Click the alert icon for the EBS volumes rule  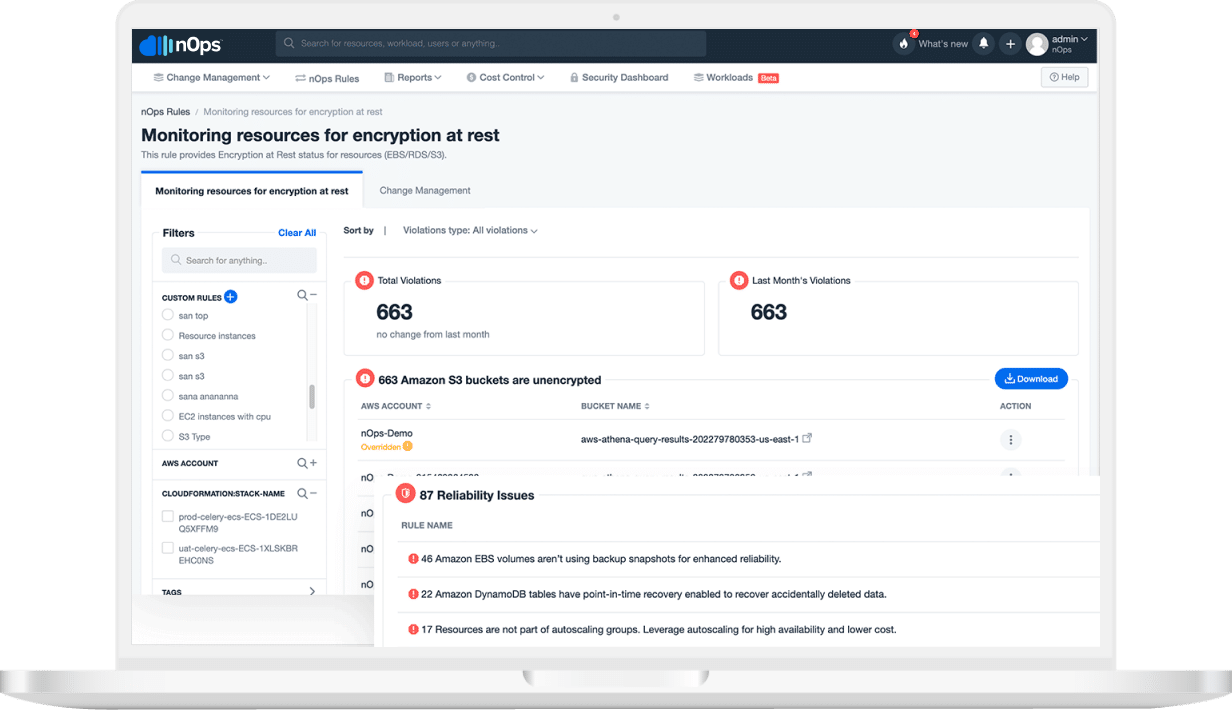coord(413,559)
